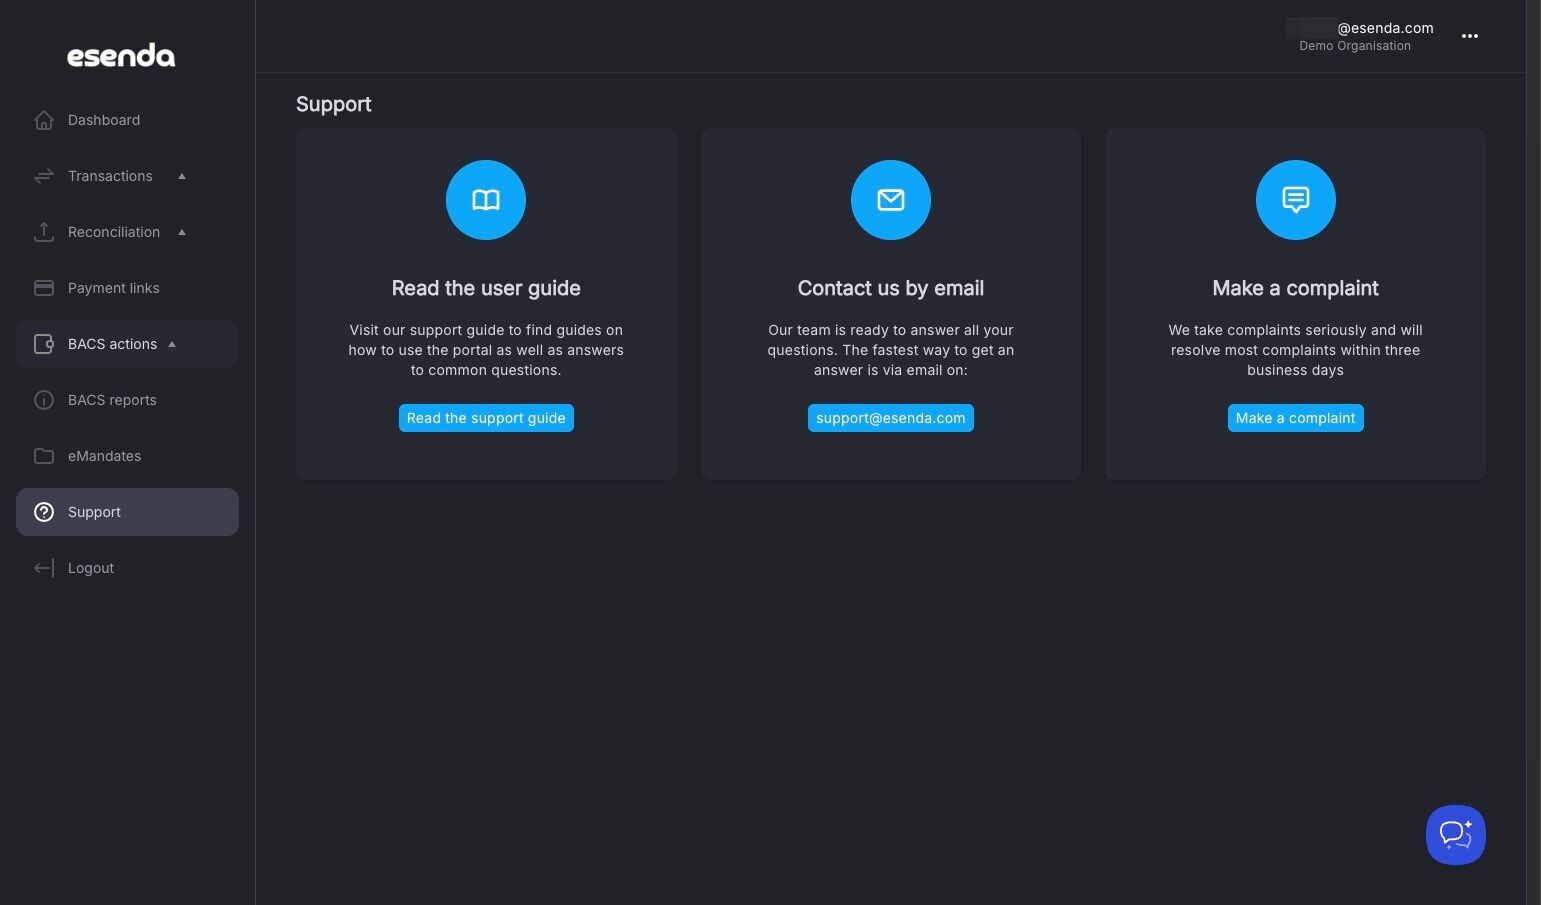
Task: Click the user guide book icon
Action: point(486,200)
